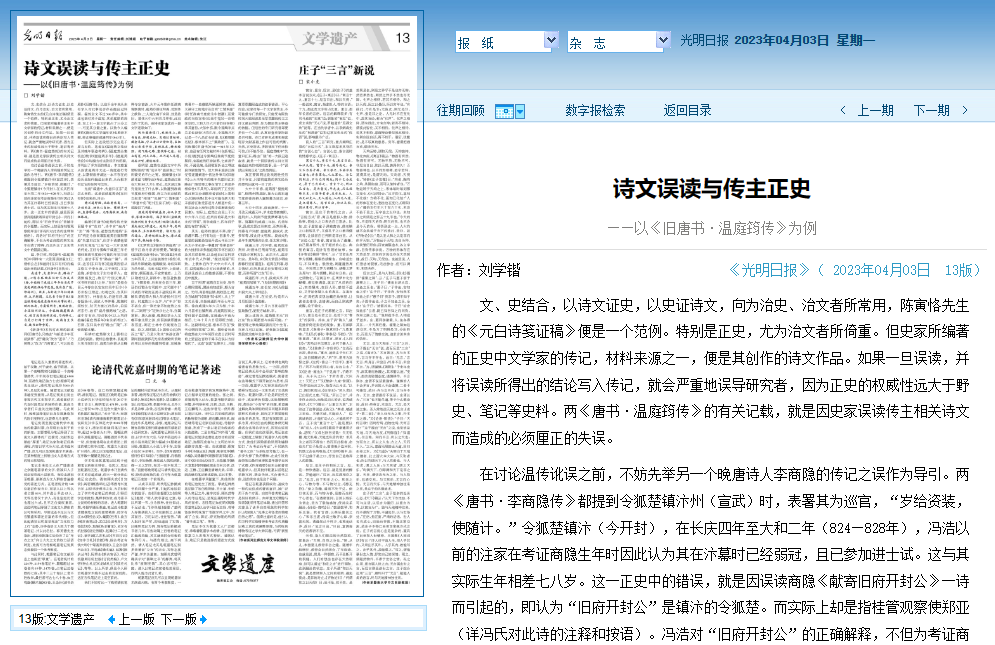Click the right chevron after 下一期
The height and width of the screenshot is (645, 995).
coord(965,110)
